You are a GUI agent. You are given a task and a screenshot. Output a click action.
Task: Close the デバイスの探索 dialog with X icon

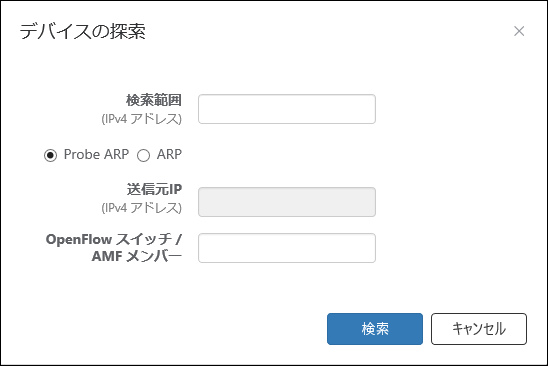(519, 31)
